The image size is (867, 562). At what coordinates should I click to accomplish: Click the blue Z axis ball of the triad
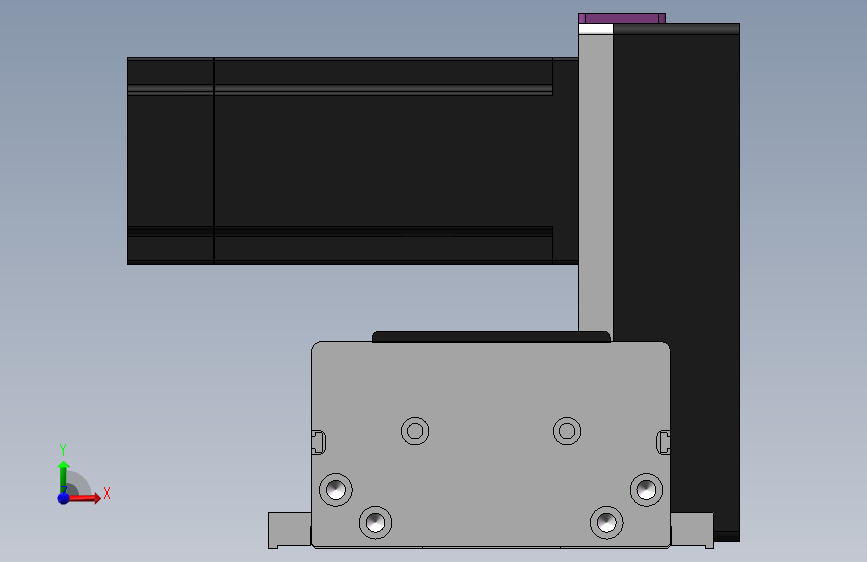64,498
